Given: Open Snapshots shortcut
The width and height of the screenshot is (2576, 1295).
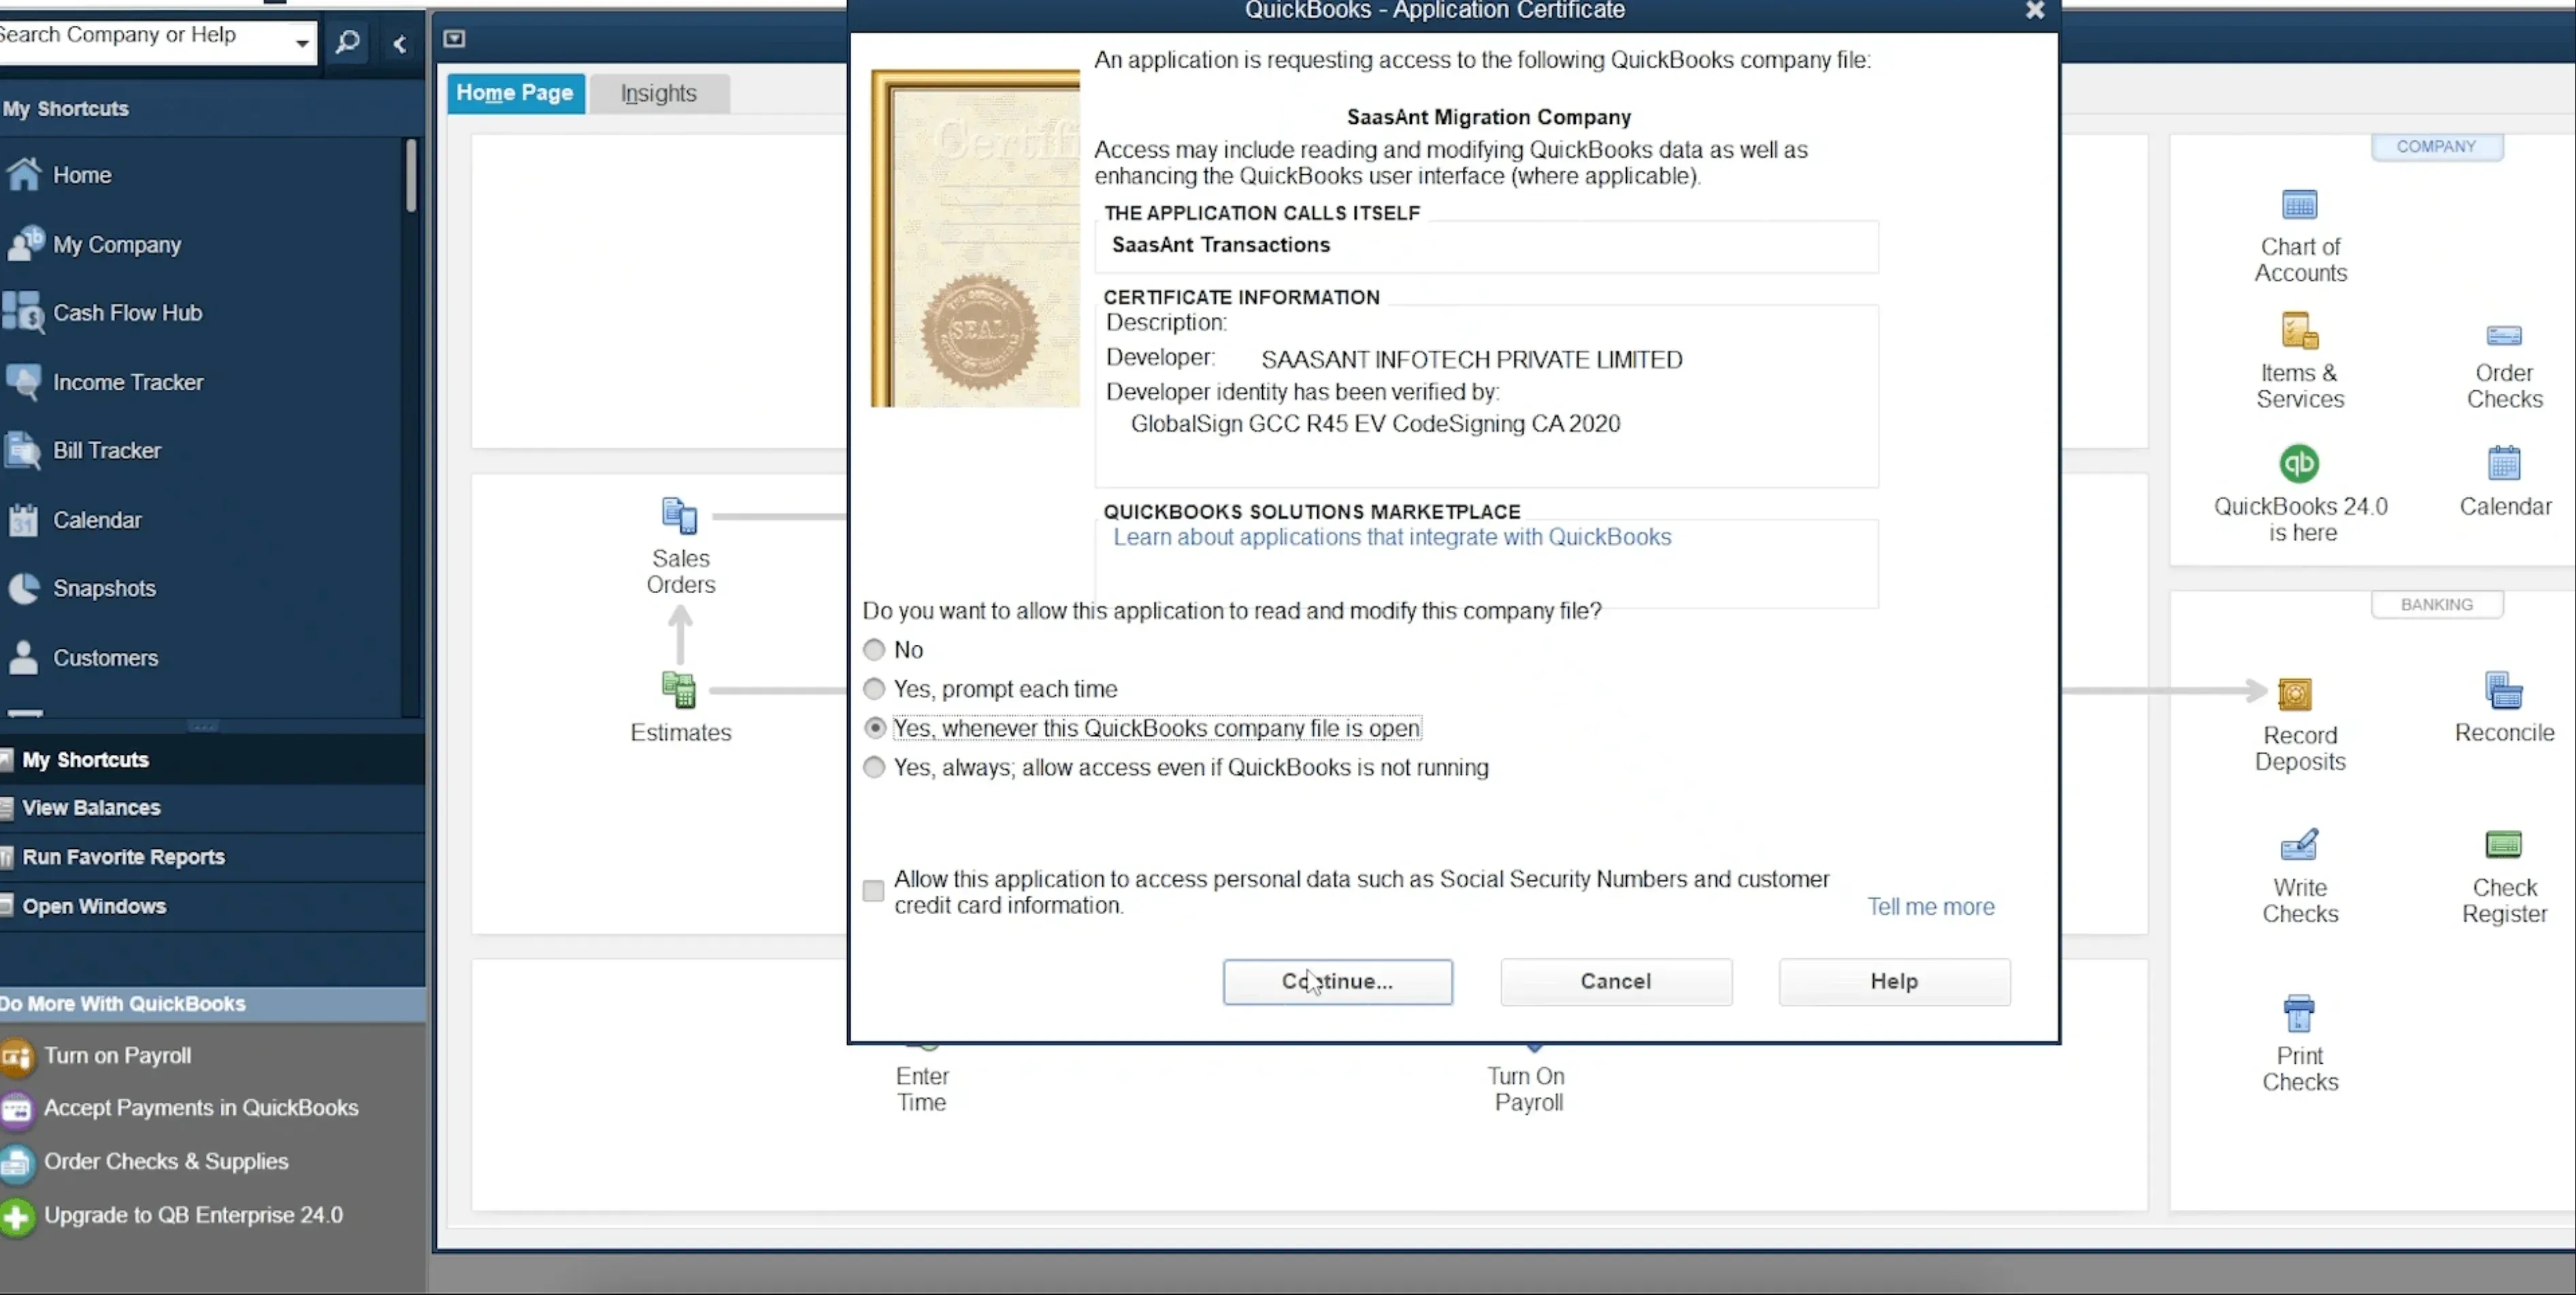Looking at the screenshot, I should tap(82, 589).
